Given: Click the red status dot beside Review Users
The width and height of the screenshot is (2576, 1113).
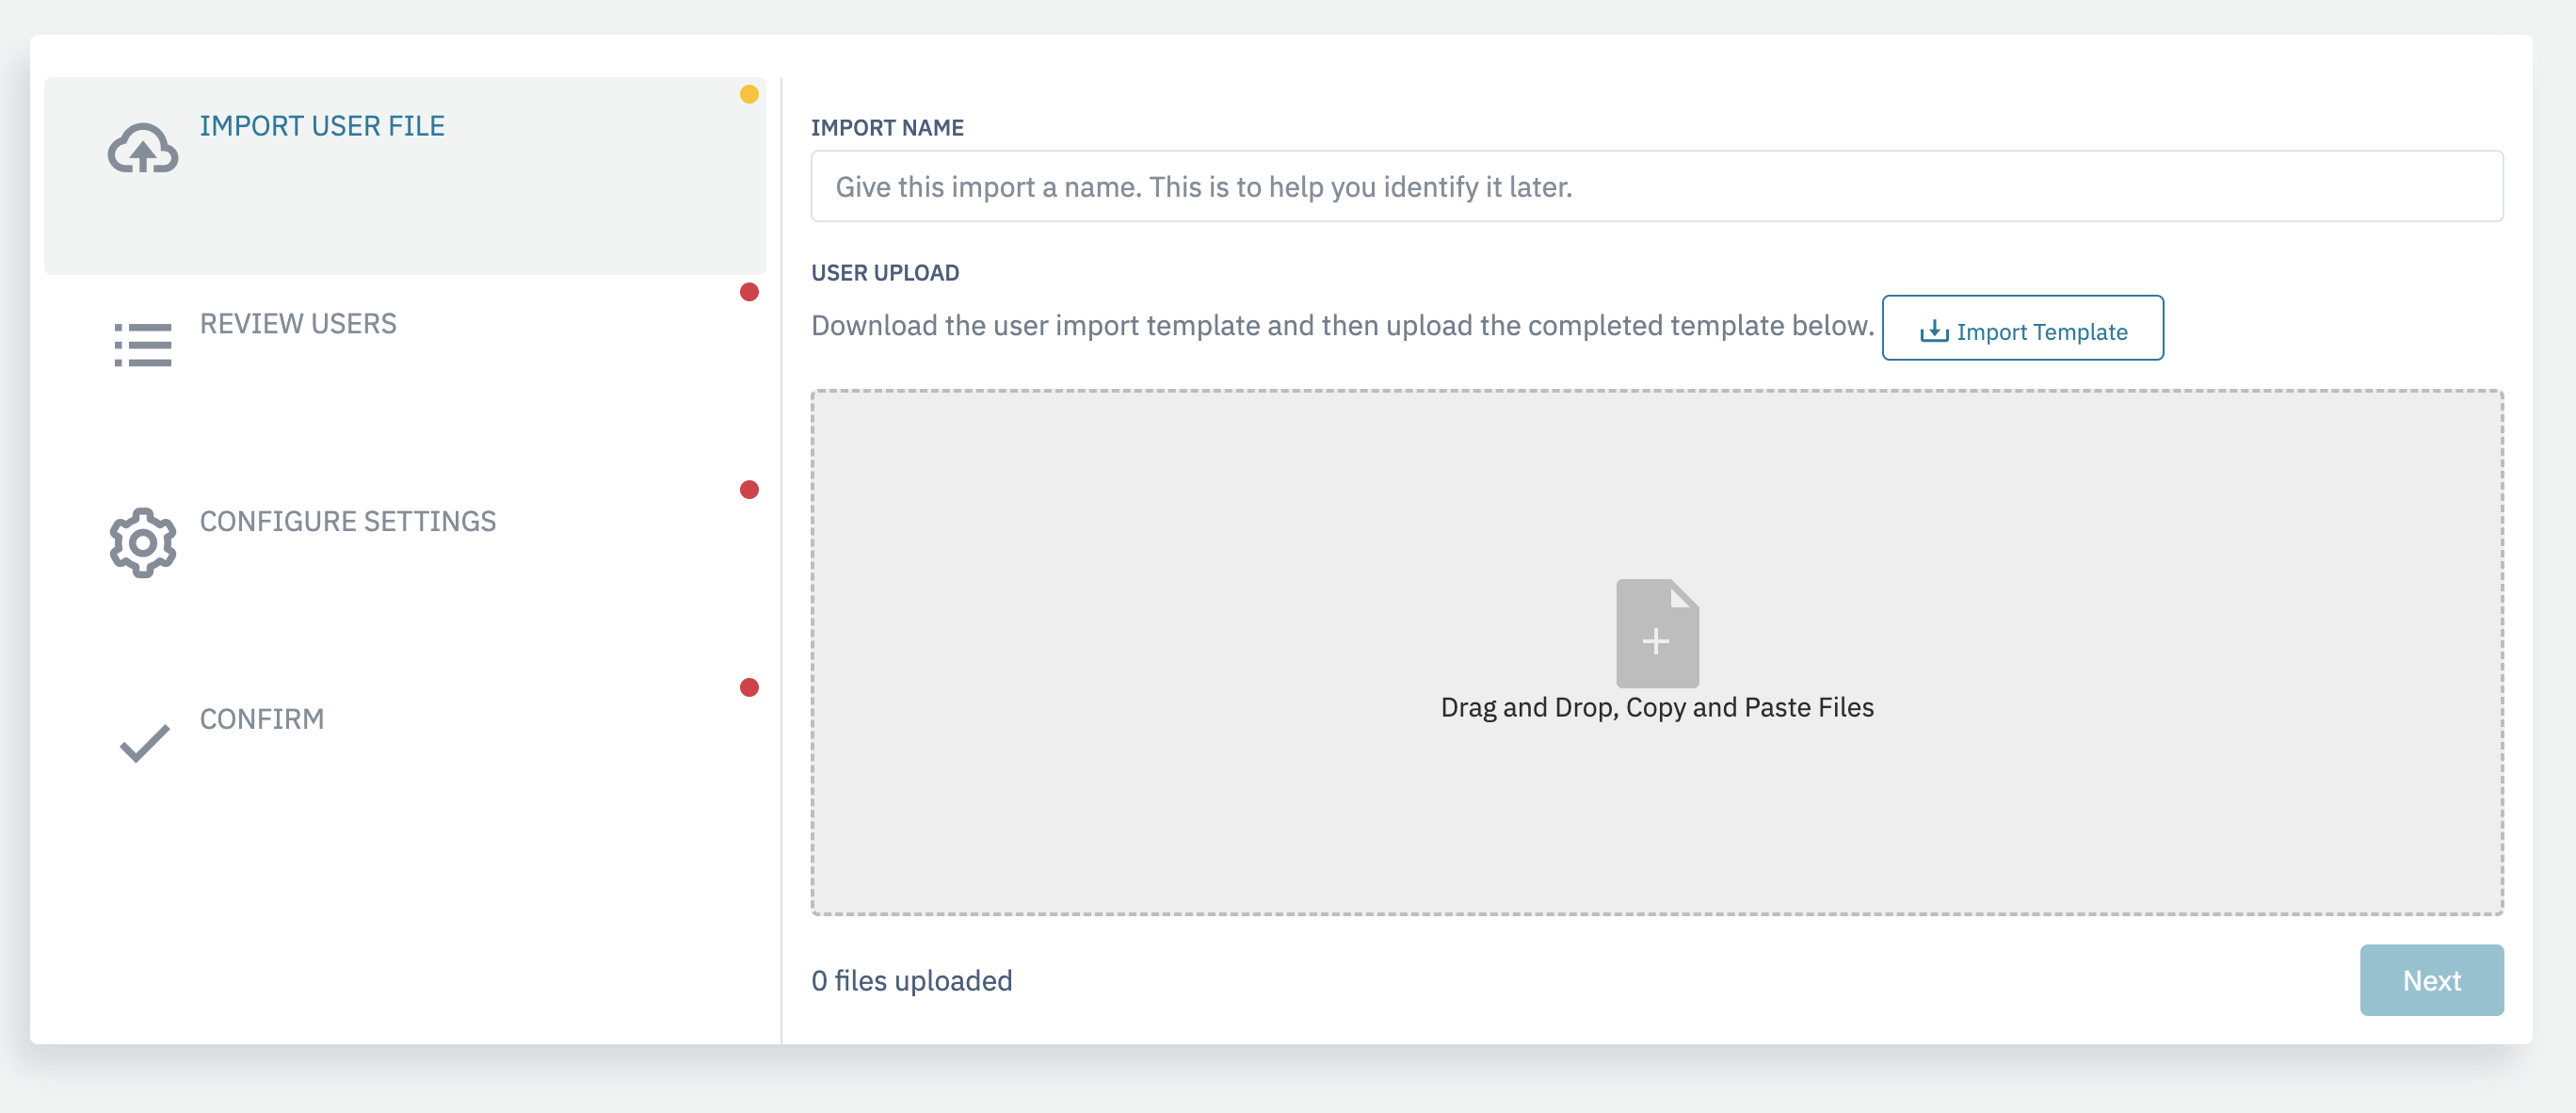Looking at the screenshot, I should point(749,292).
